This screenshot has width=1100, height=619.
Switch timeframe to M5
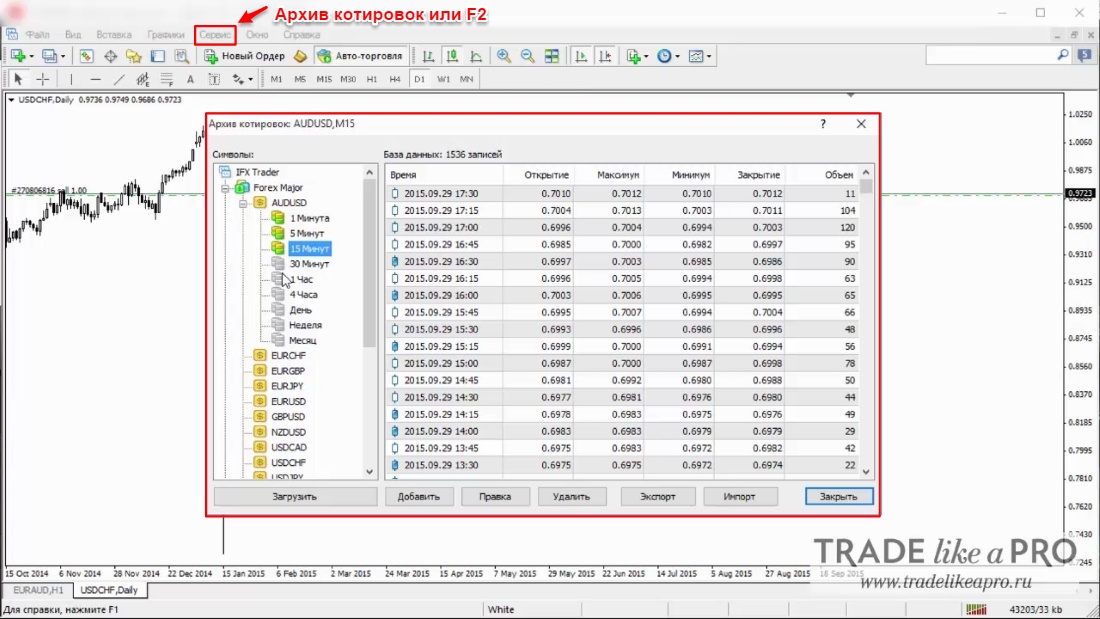click(x=300, y=79)
